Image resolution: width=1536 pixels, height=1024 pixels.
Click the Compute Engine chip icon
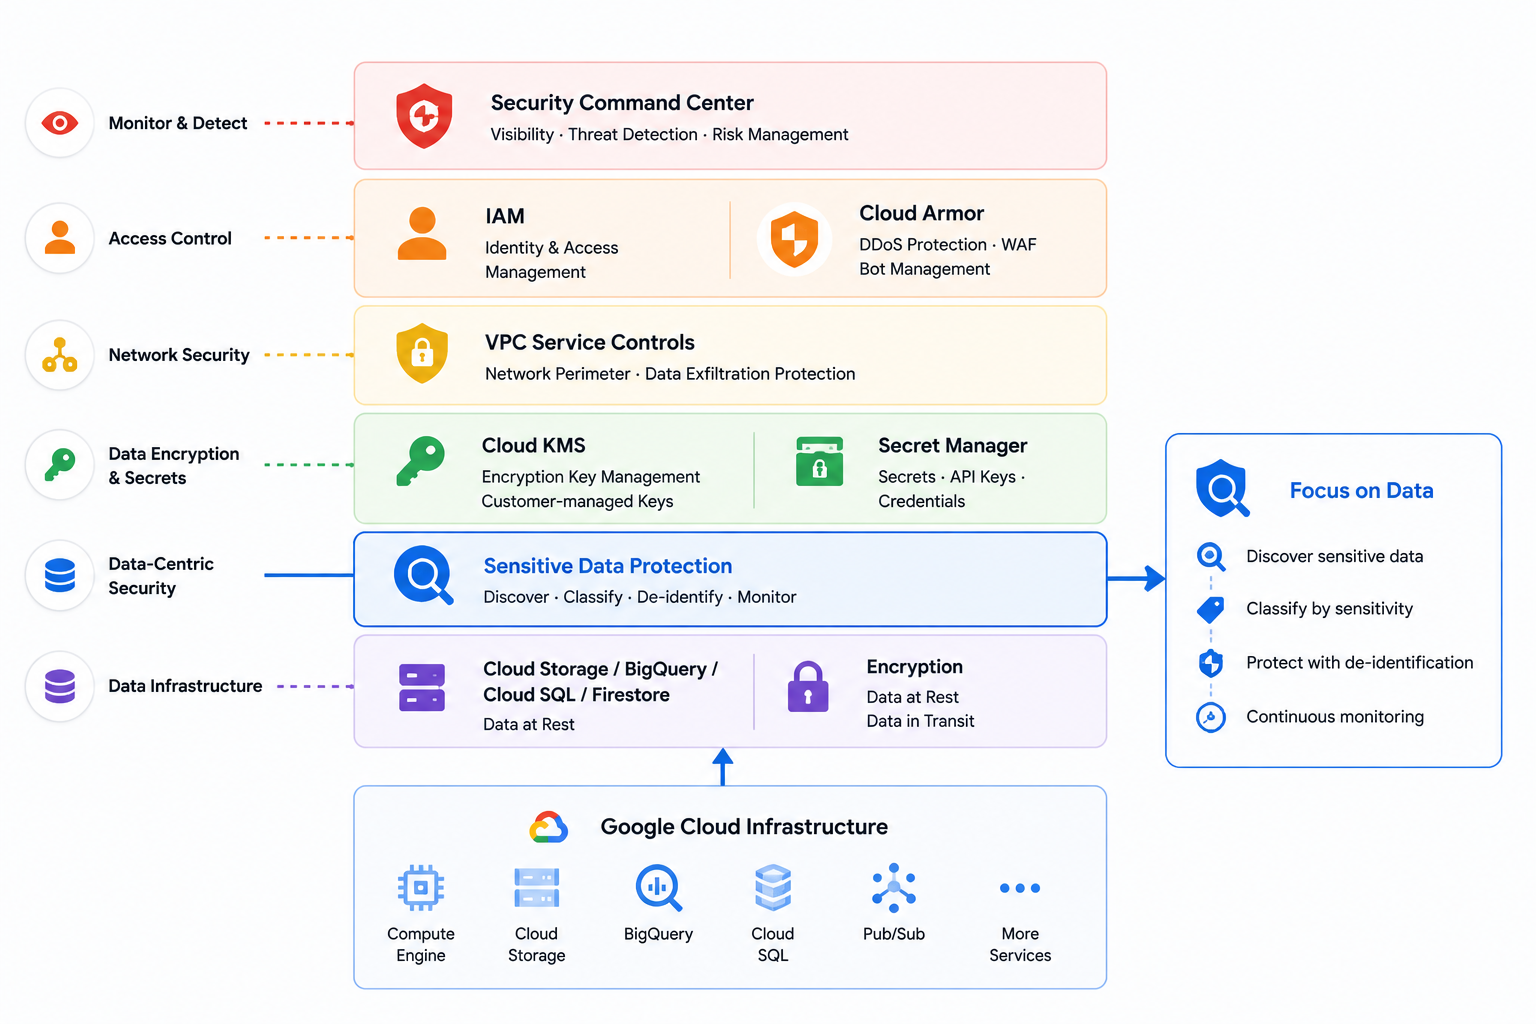click(421, 887)
